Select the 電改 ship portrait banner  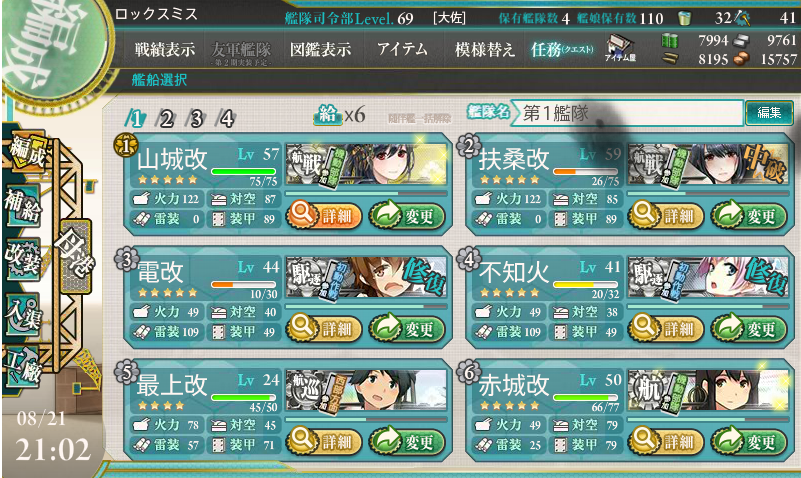(366, 277)
